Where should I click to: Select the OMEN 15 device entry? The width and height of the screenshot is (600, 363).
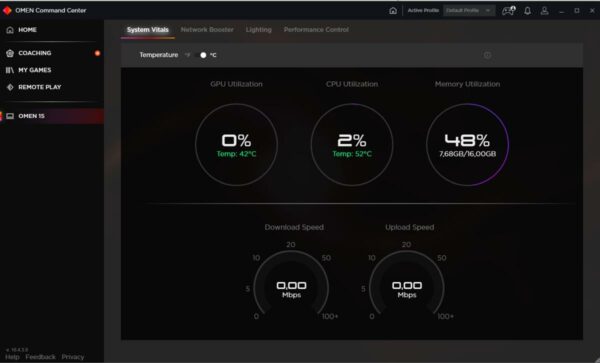pyautogui.click(x=52, y=116)
